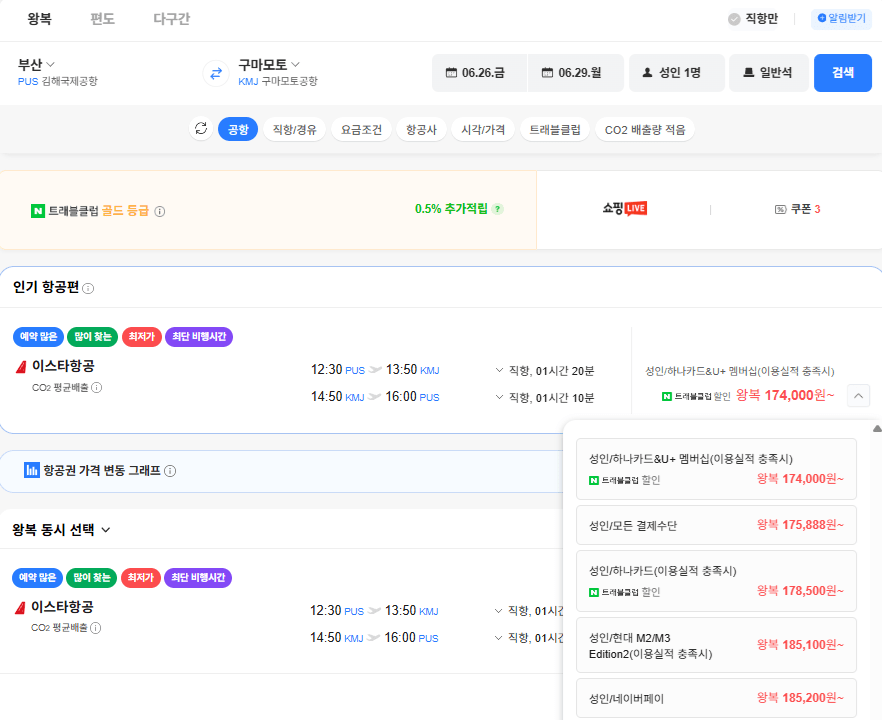Select the 트래블클럽 filter chip

click(x=555, y=129)
